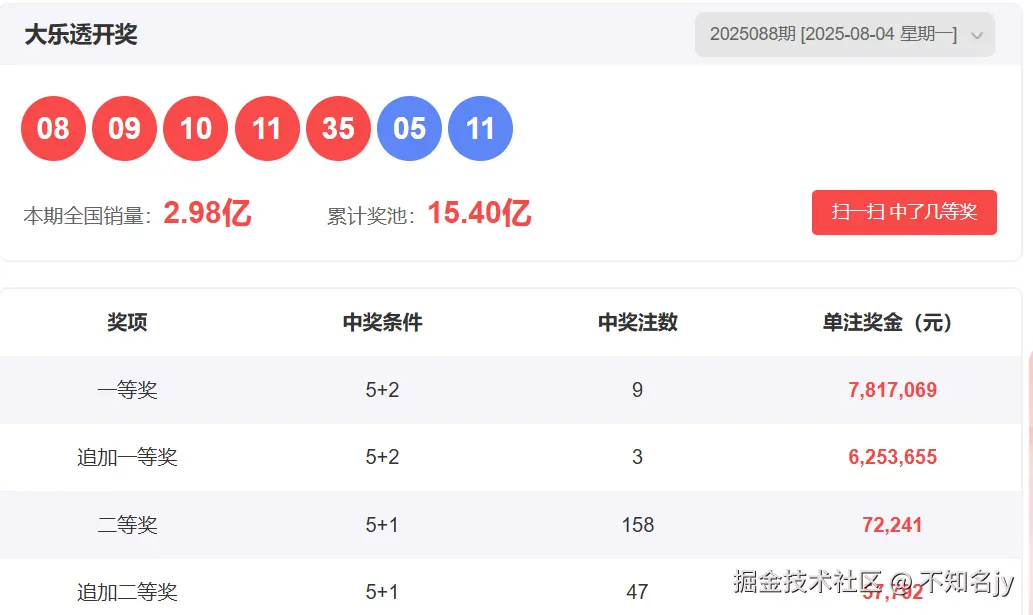Select the red lottery ball 08
Image resolution: width=1033 pixels, height=615 pixels.
tap(54, 128)
